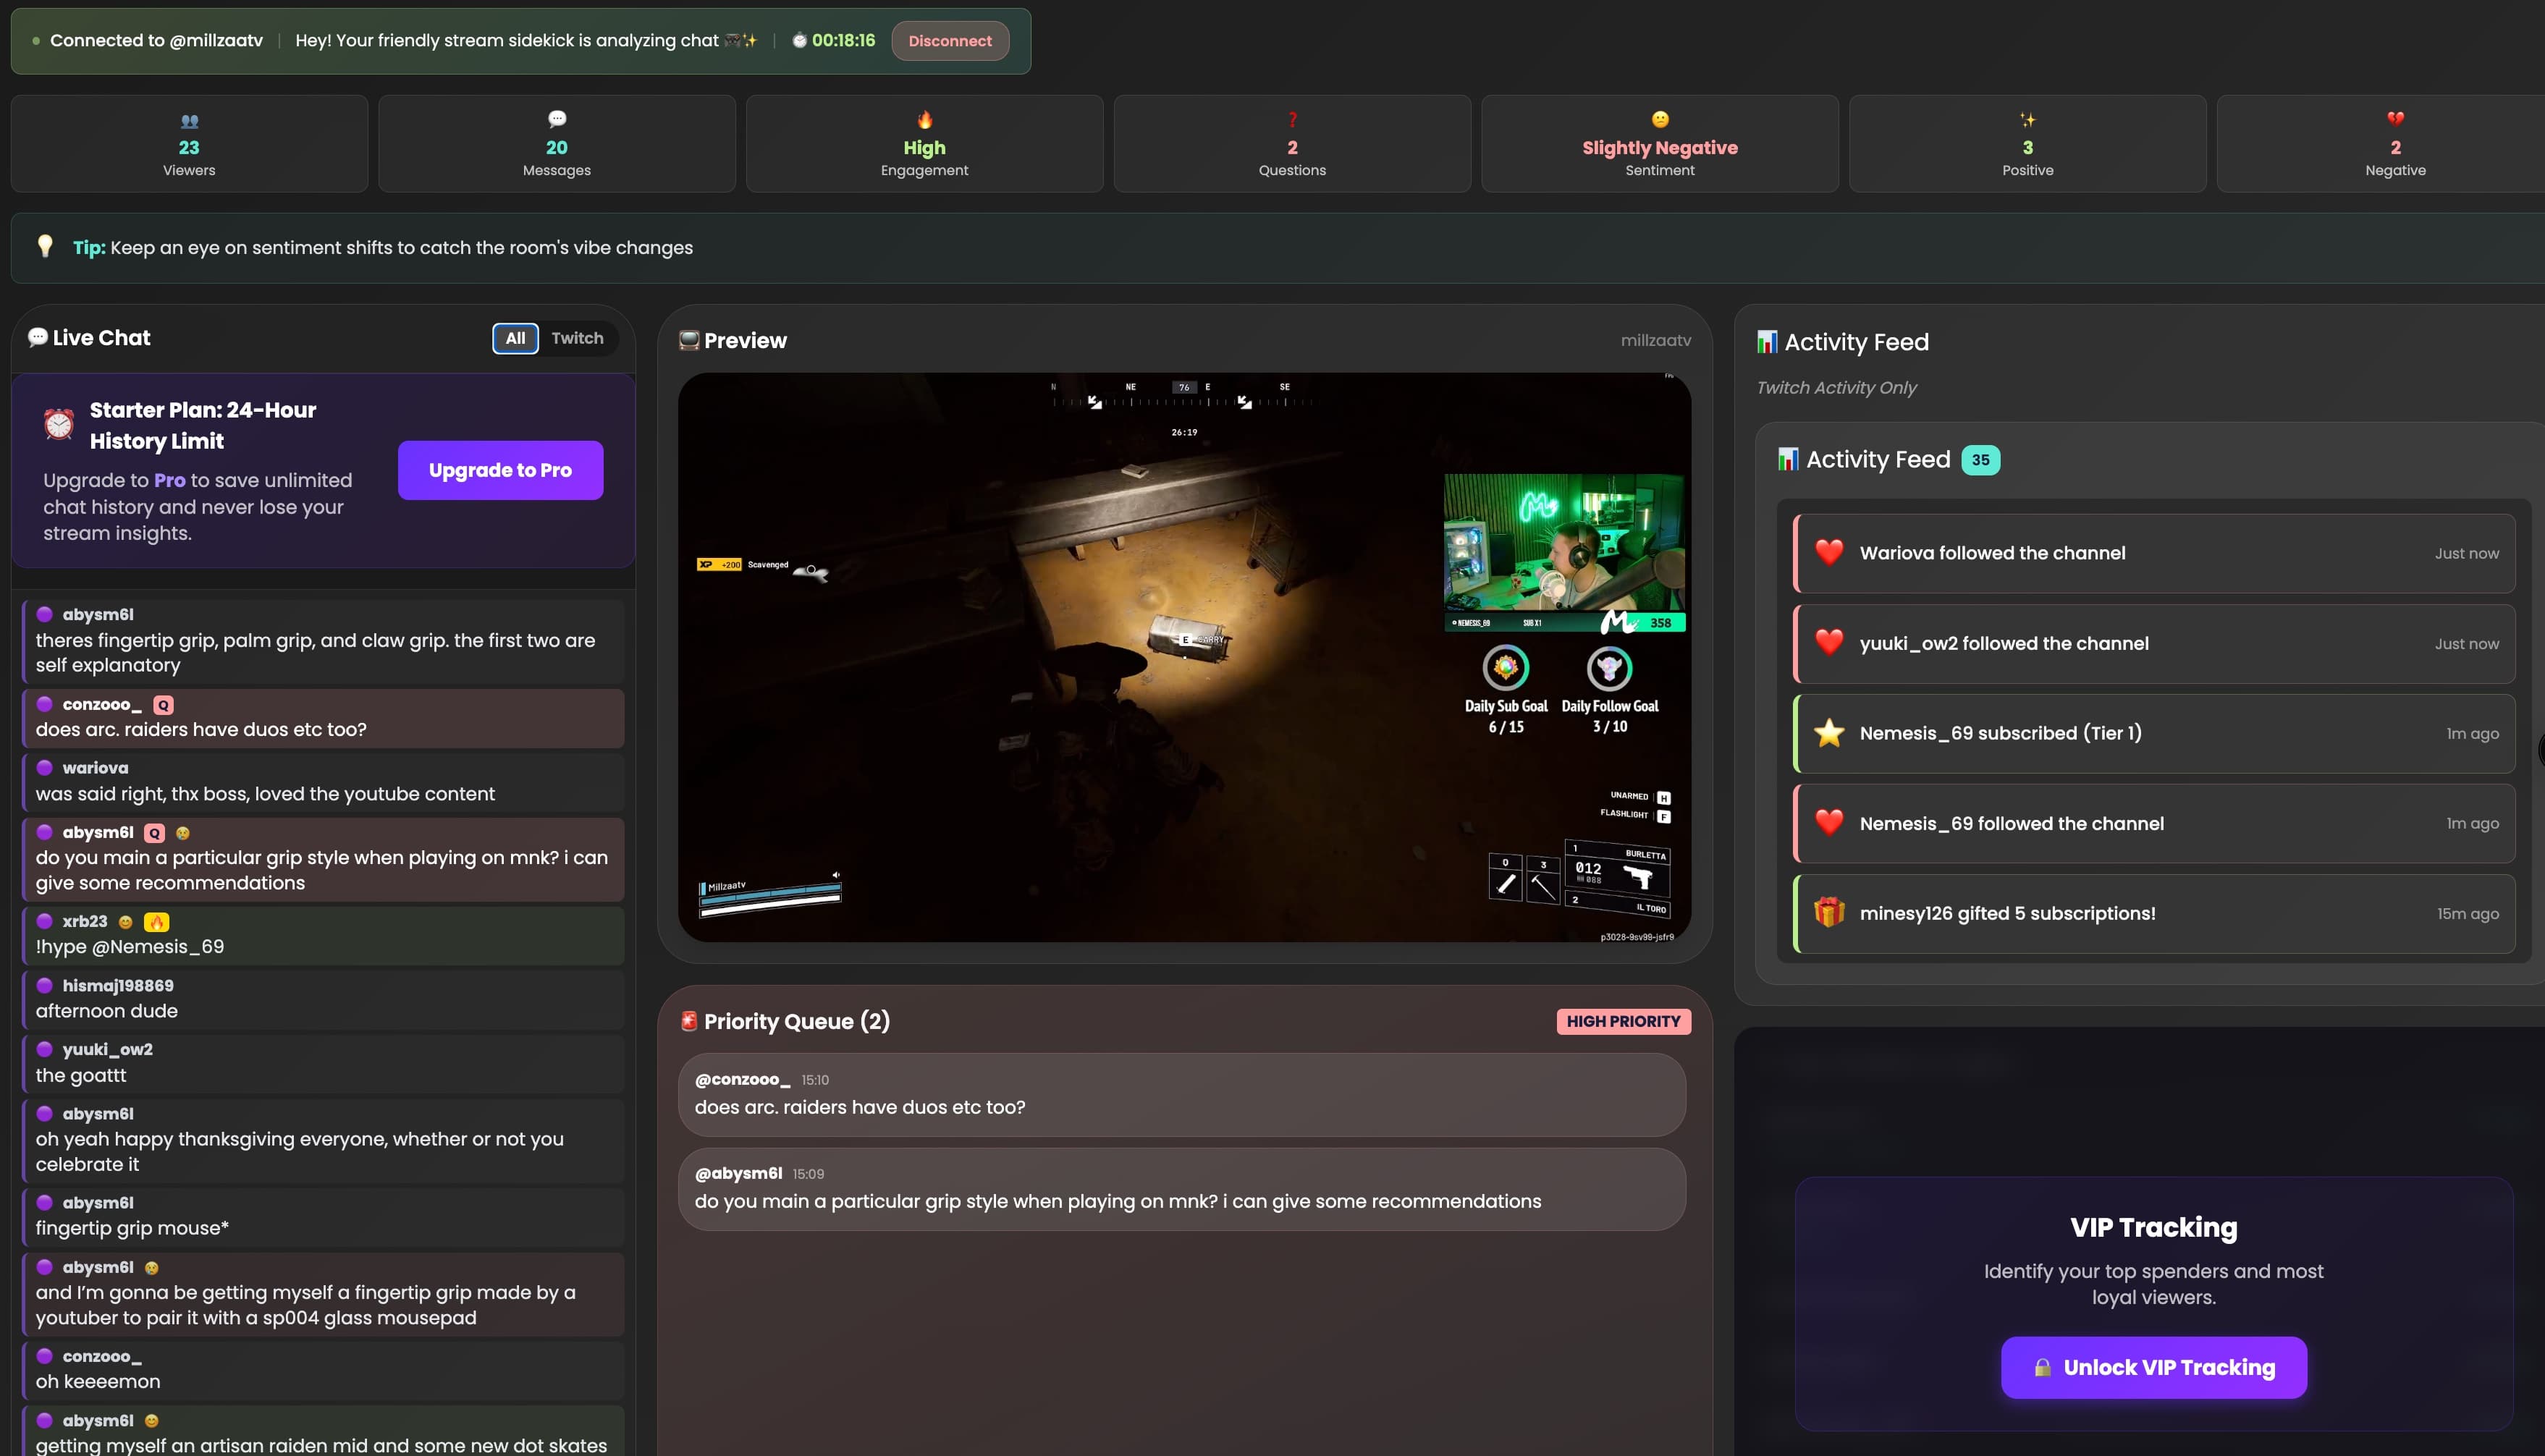Switch to the Twitch chat tab

click(x=577, y=338)
